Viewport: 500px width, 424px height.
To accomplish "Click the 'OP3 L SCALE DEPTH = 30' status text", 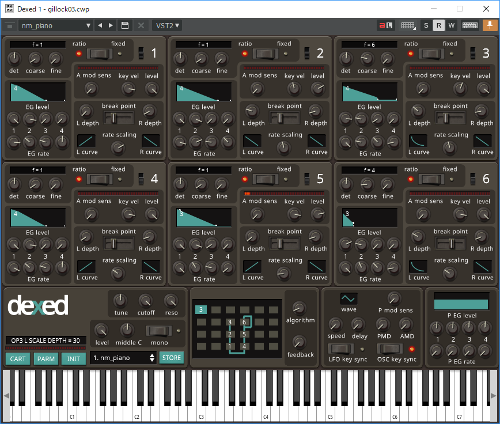I will click(x=46, y=341).
